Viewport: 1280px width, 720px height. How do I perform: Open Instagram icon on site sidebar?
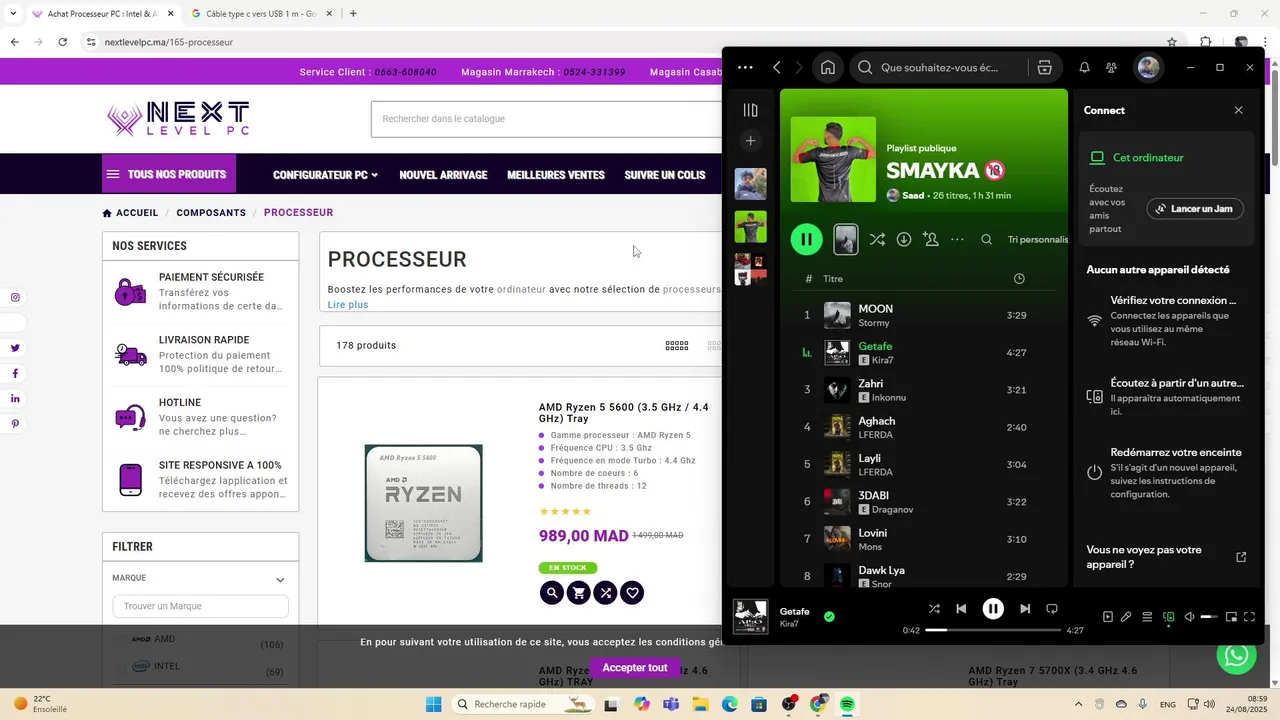click(x=15, y=297)
